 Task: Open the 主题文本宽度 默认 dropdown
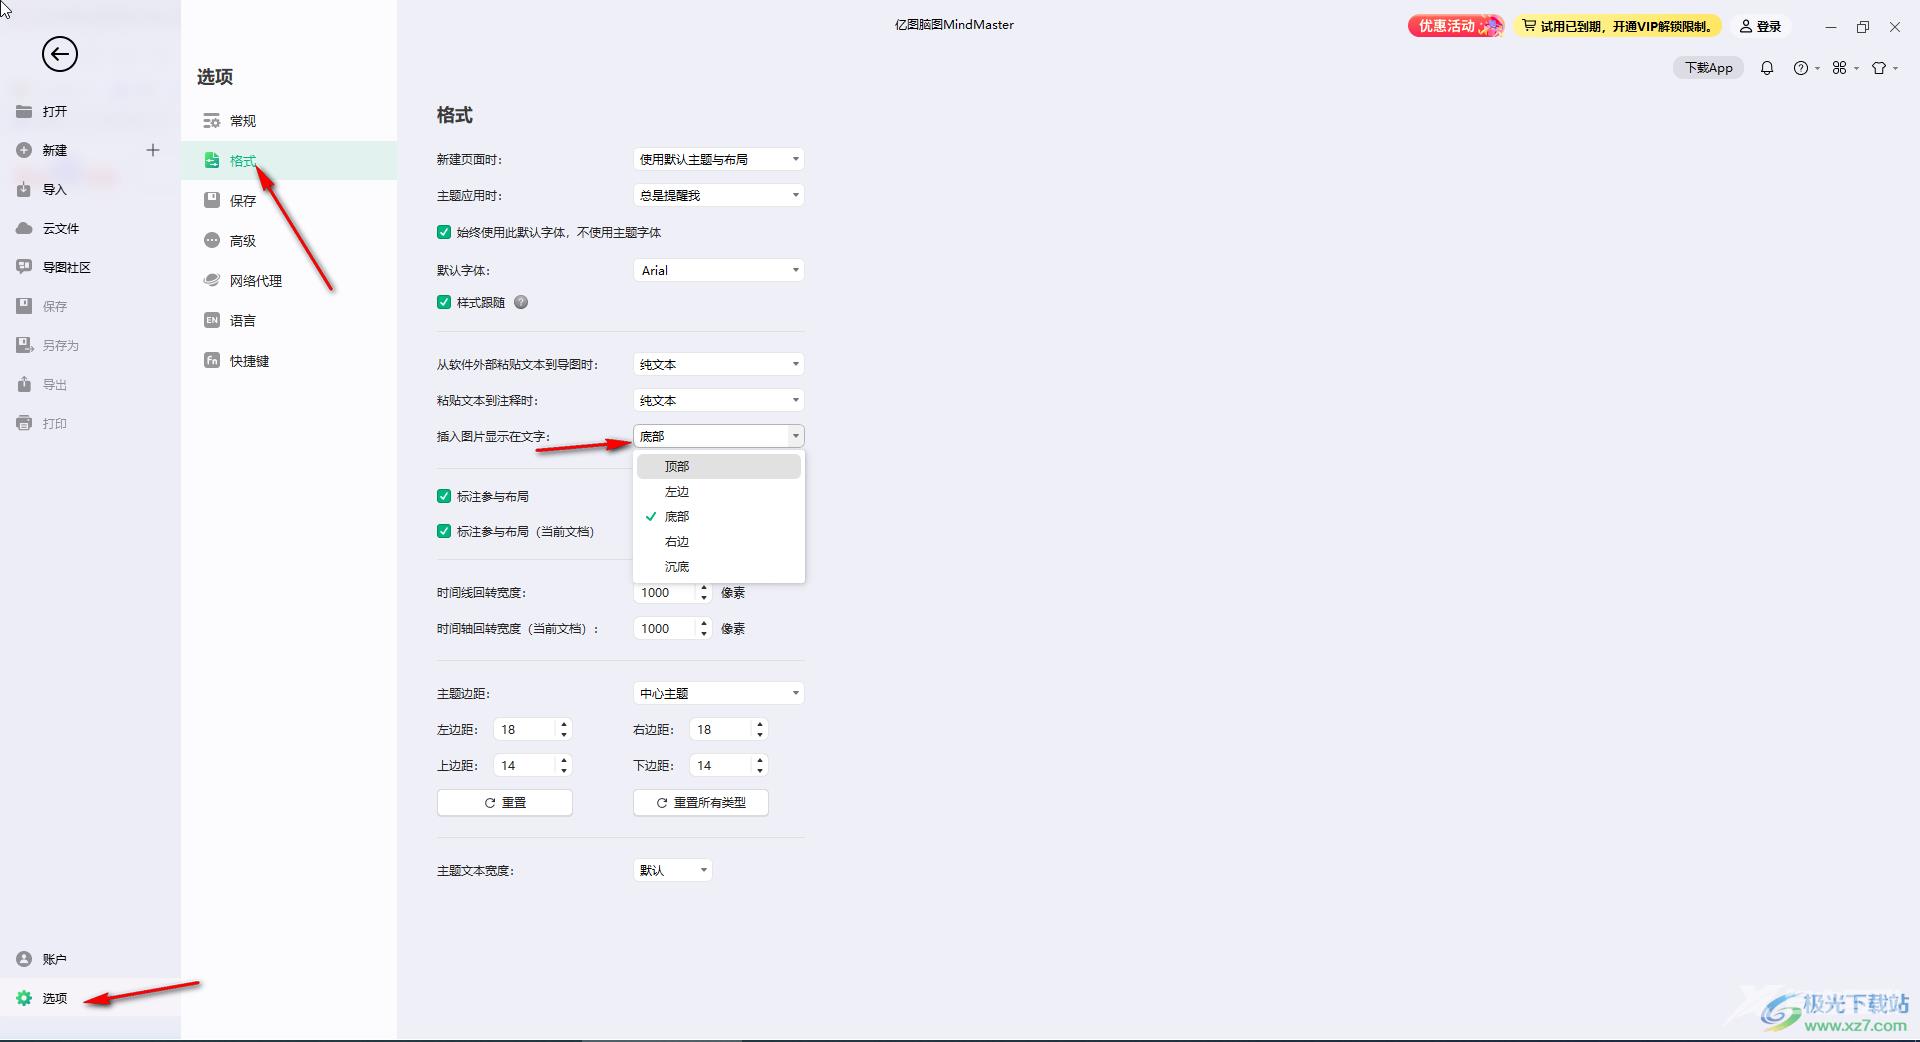673,870
